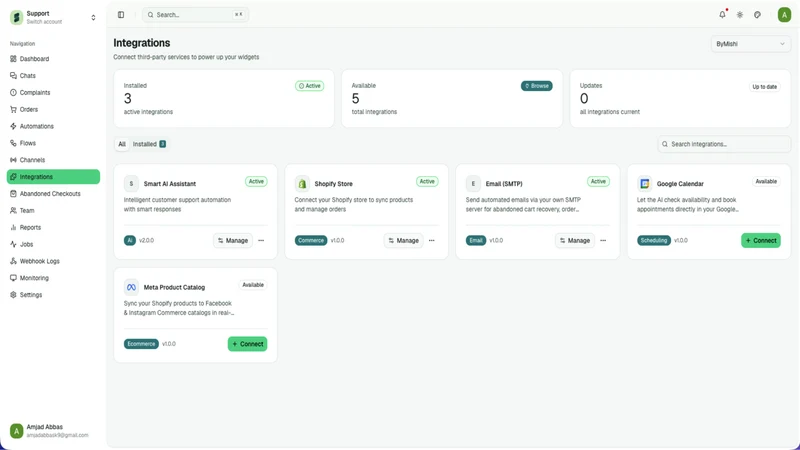Click the Email (SMTP) E icon

pos(473,183)
